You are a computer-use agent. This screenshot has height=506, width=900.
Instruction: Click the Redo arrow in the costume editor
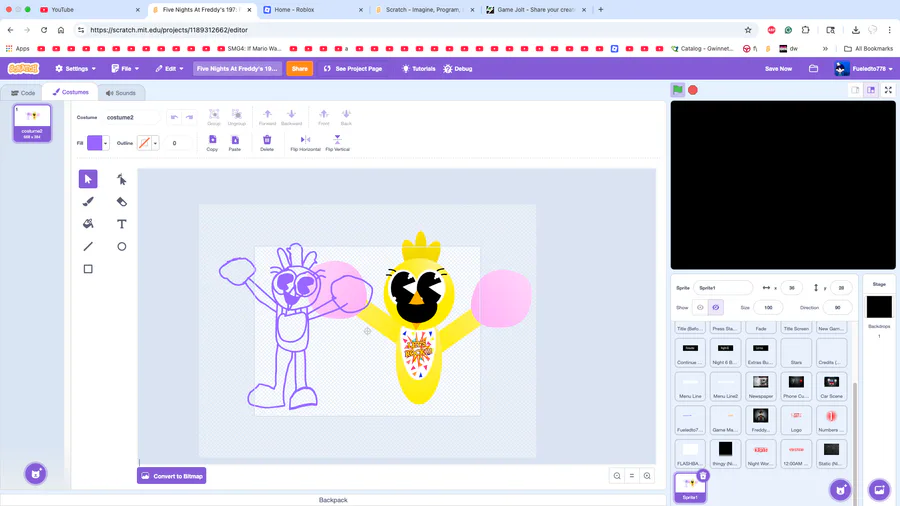coord(189,117)
